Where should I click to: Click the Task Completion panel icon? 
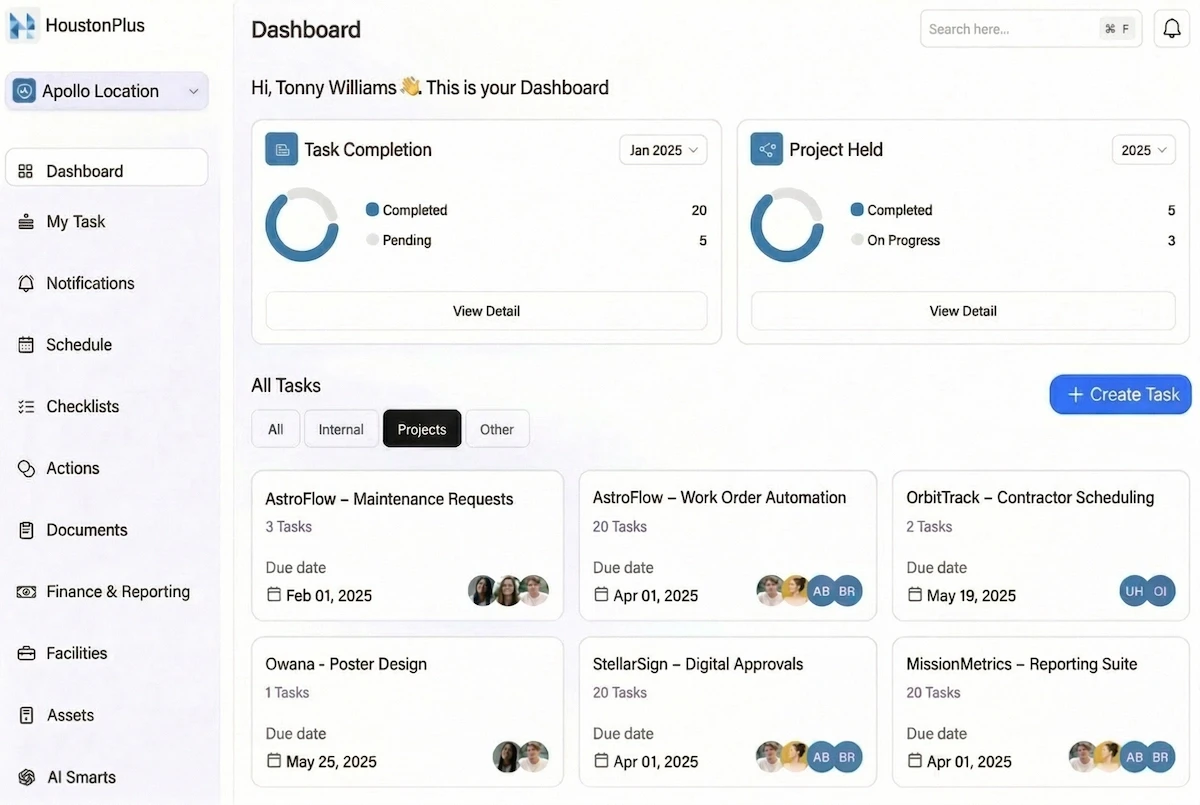(281, 148)
